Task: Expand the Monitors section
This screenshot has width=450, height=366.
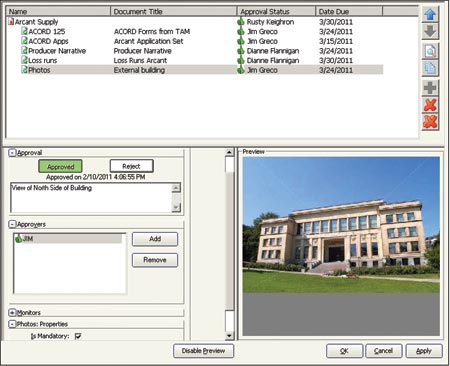Action: (12, 313)
